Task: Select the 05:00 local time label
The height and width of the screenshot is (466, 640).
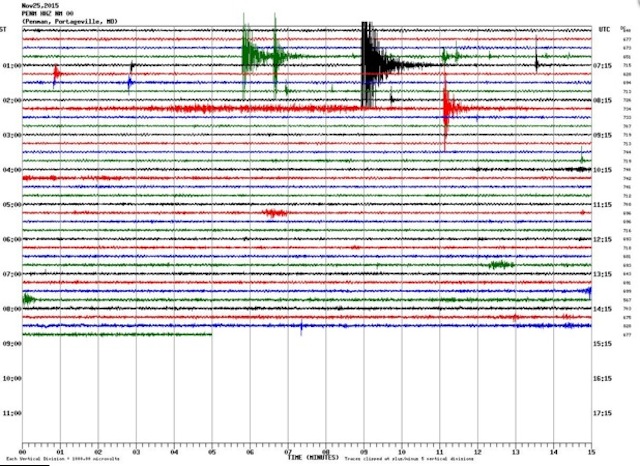Action: tap(12, 204)
